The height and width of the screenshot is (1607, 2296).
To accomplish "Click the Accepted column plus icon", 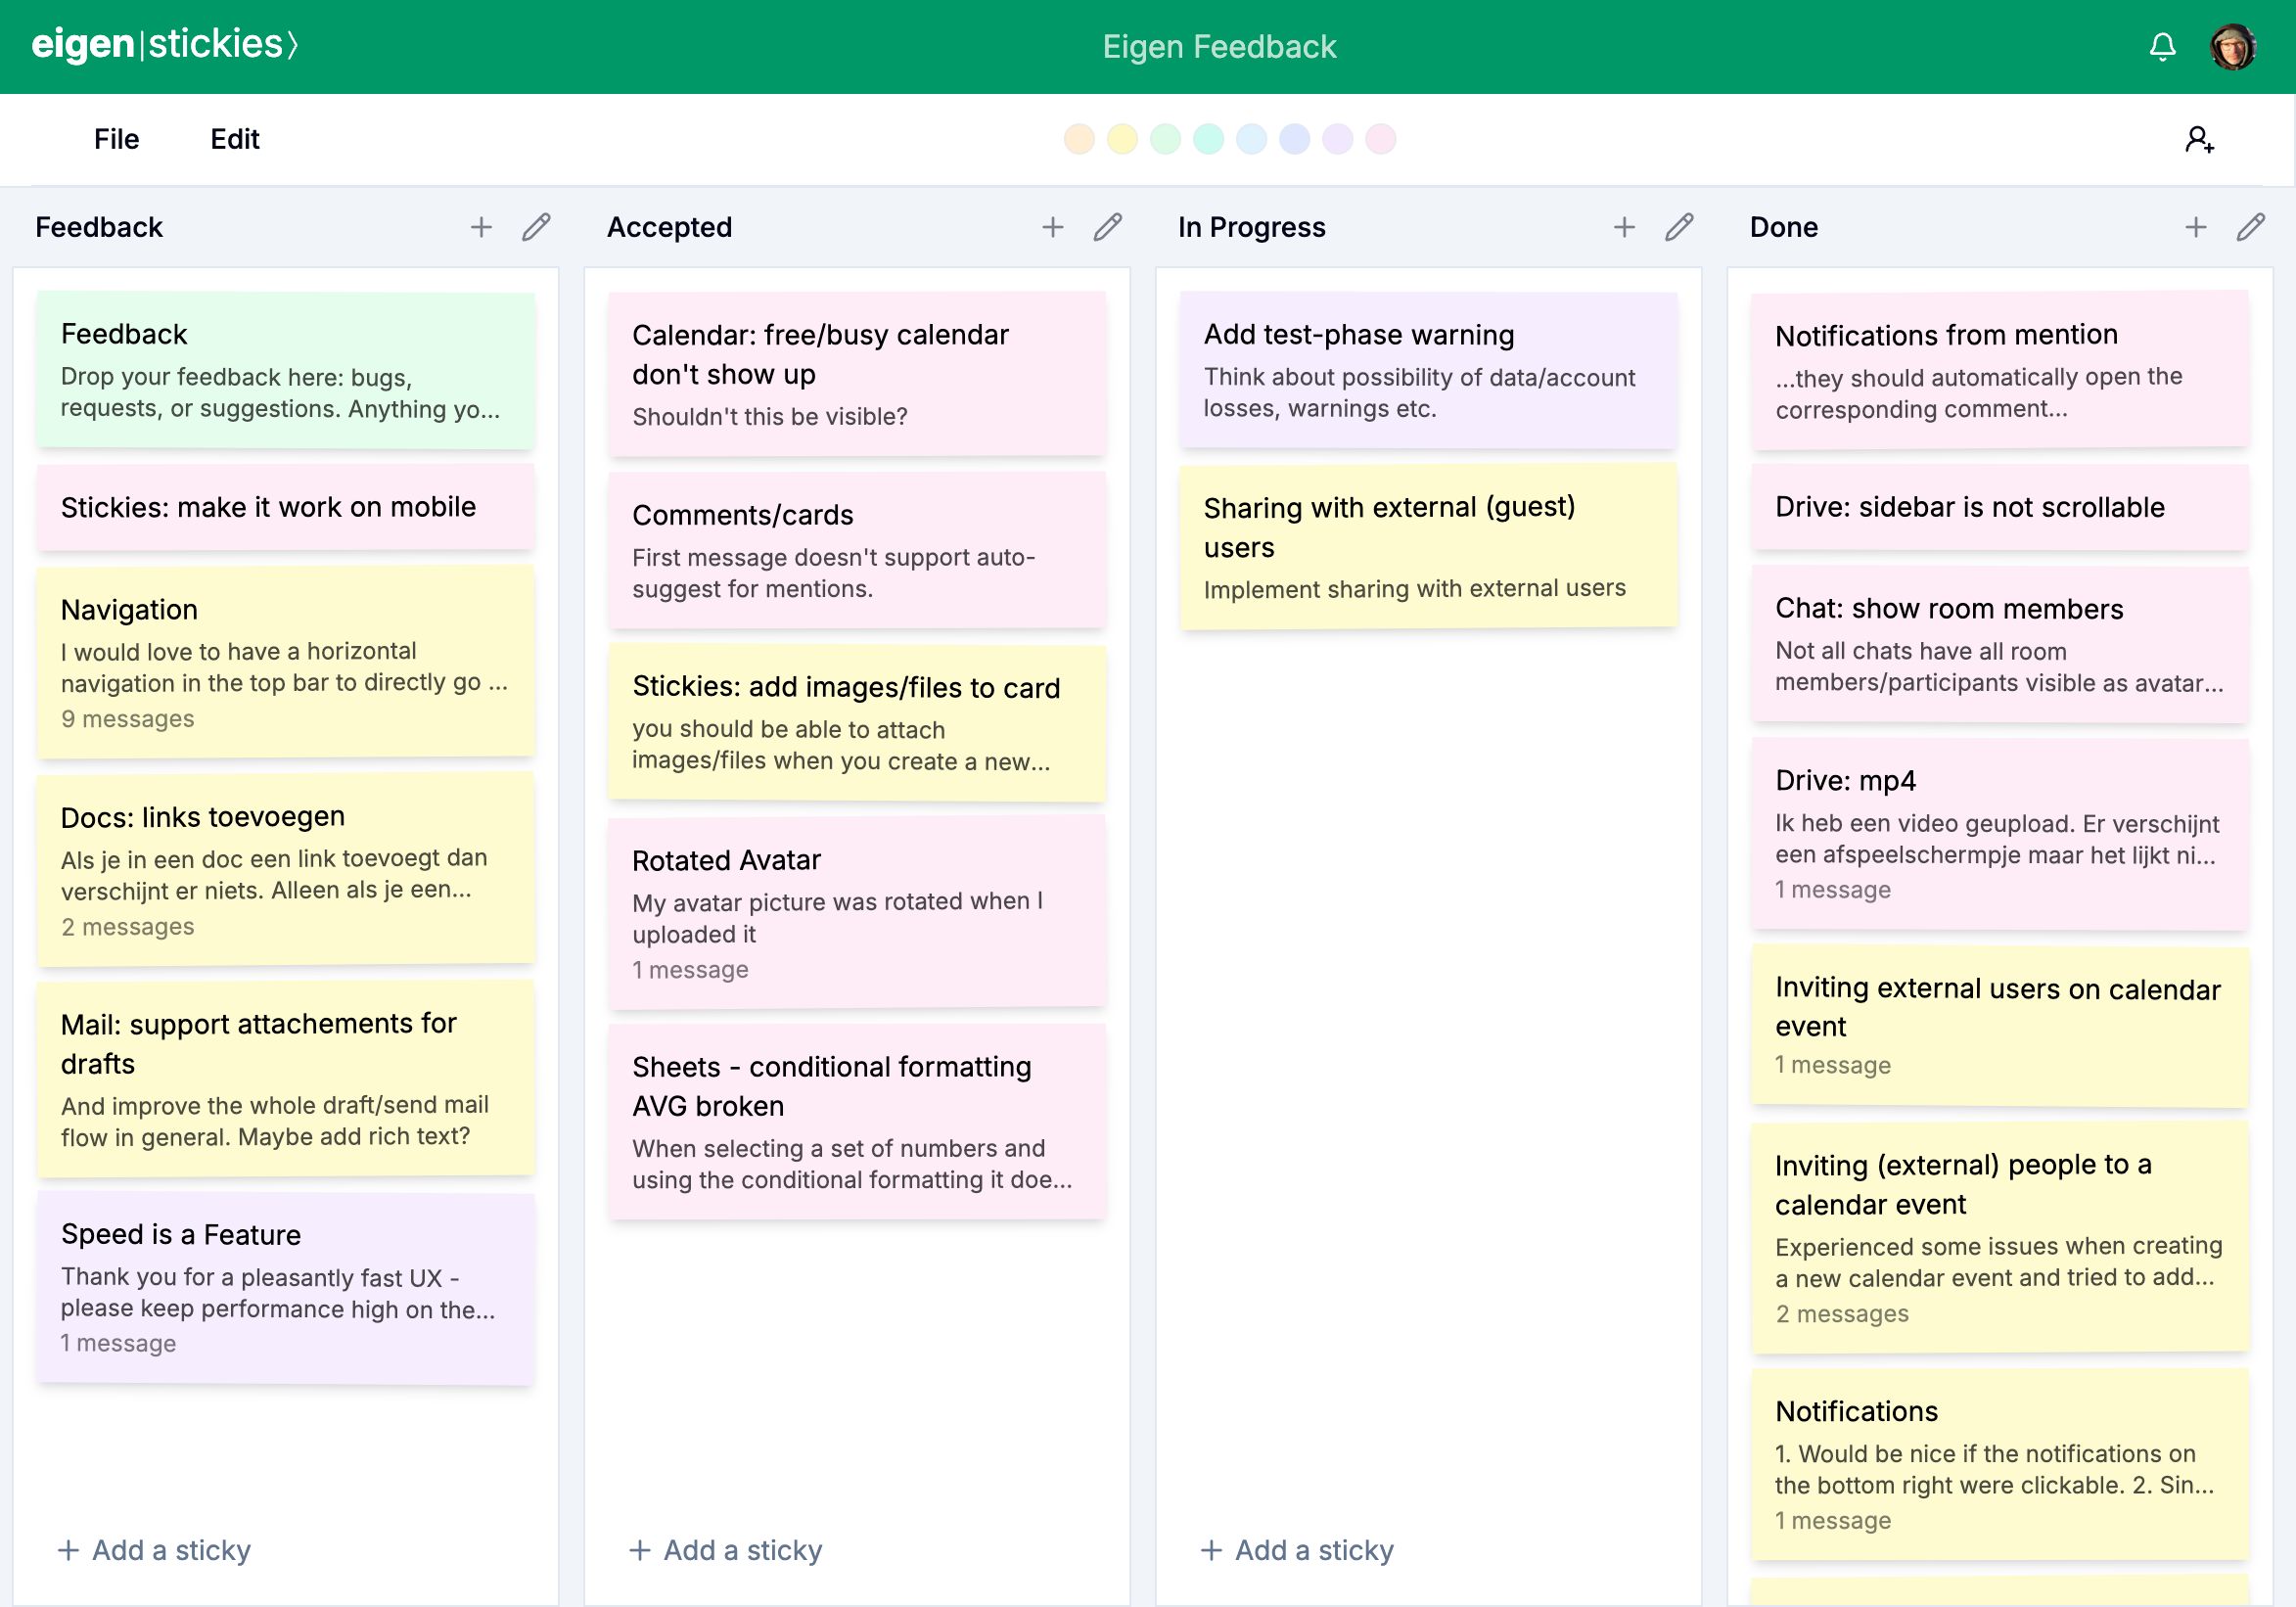I will [x=1052, y=227].
